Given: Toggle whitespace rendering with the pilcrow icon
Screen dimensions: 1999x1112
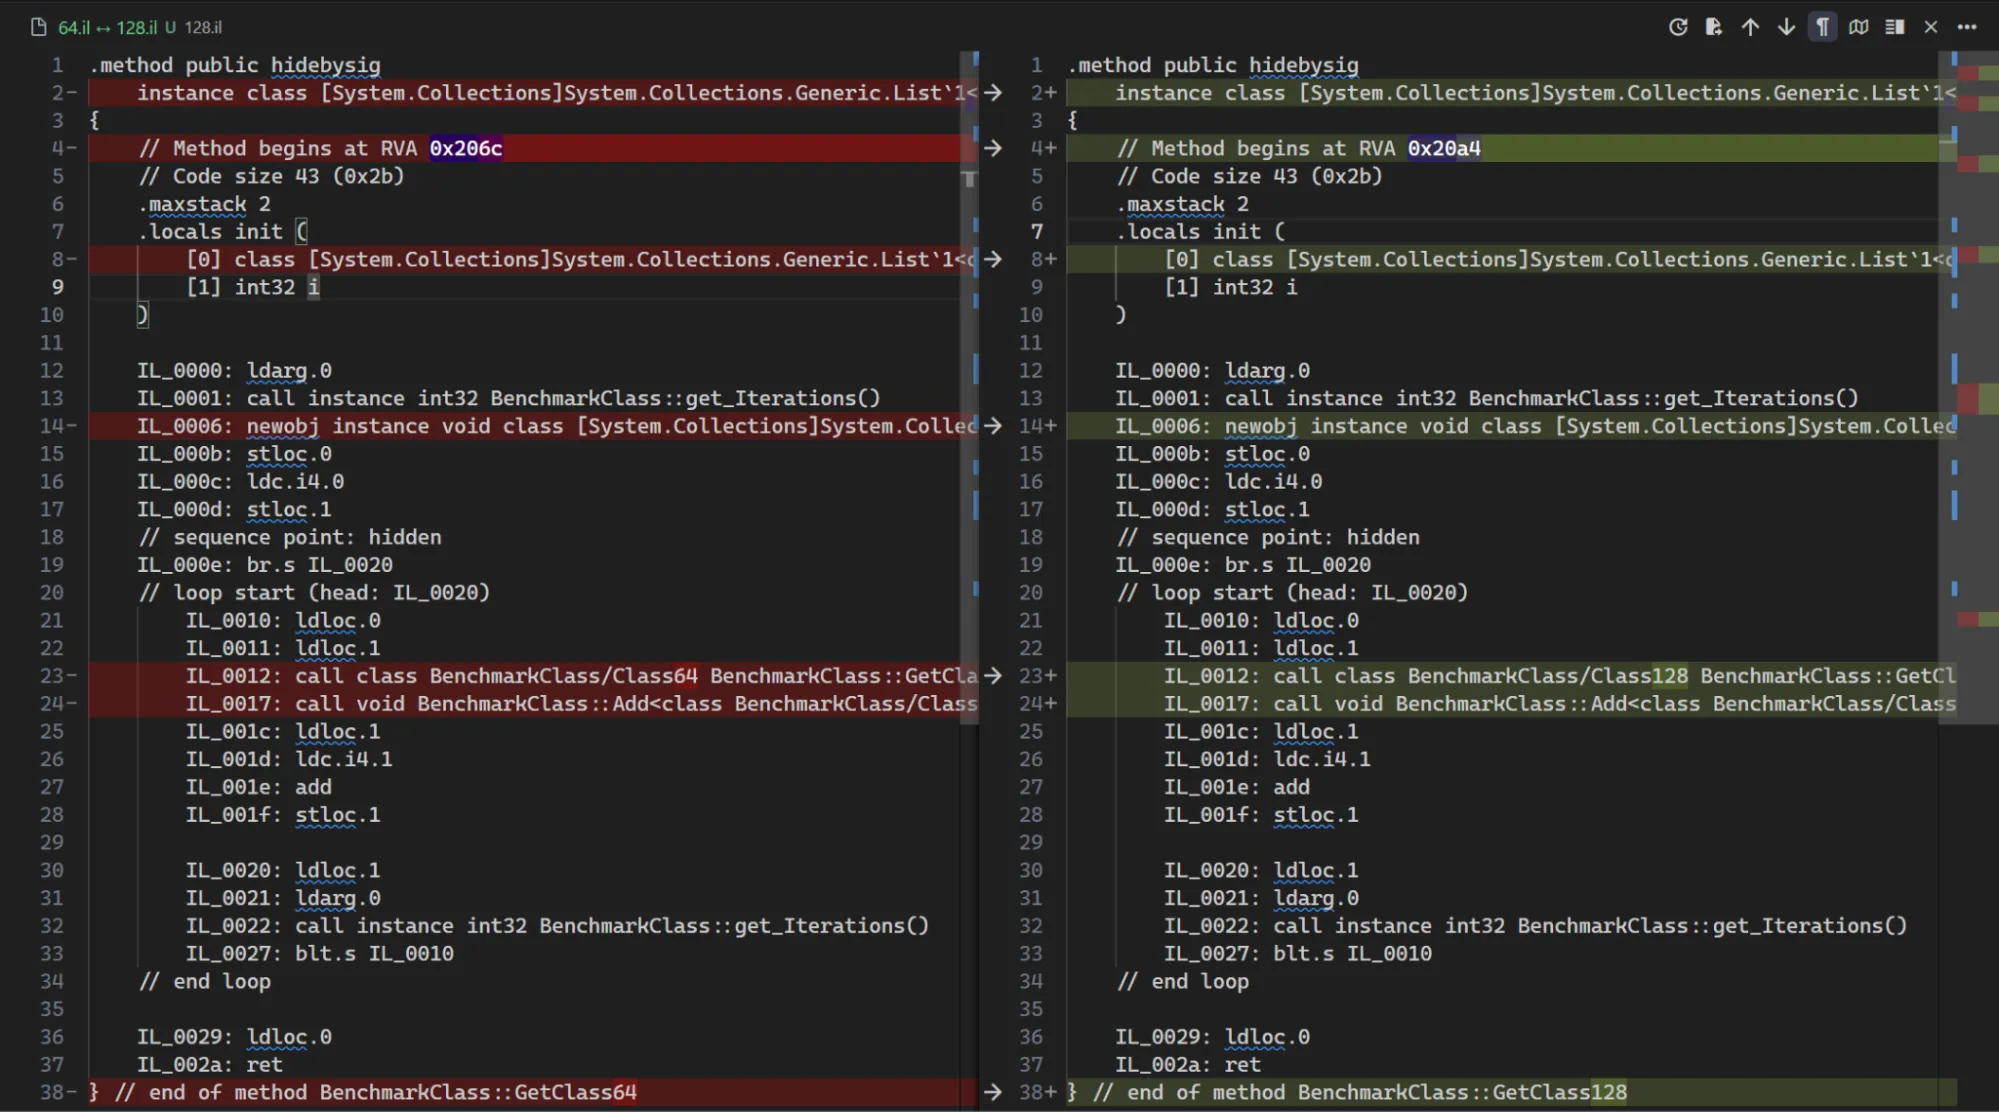Looking at the screenshot, I should (1821, 27).
